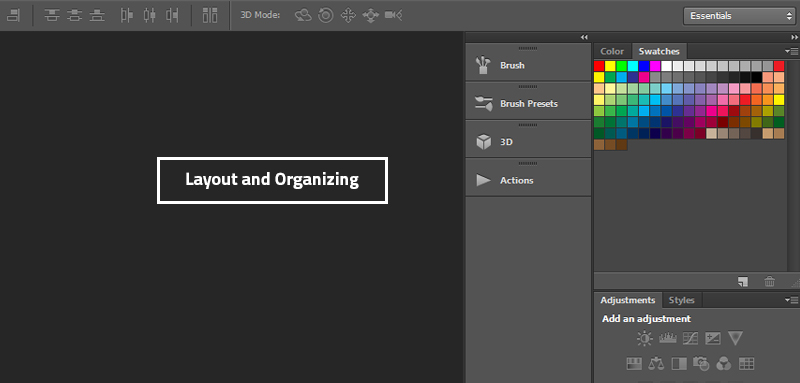Image resolution: width=800 pixels, height=383 pixels.
Task: Open the Swatches panel flyout menu
Action: (x=791, y=51)
